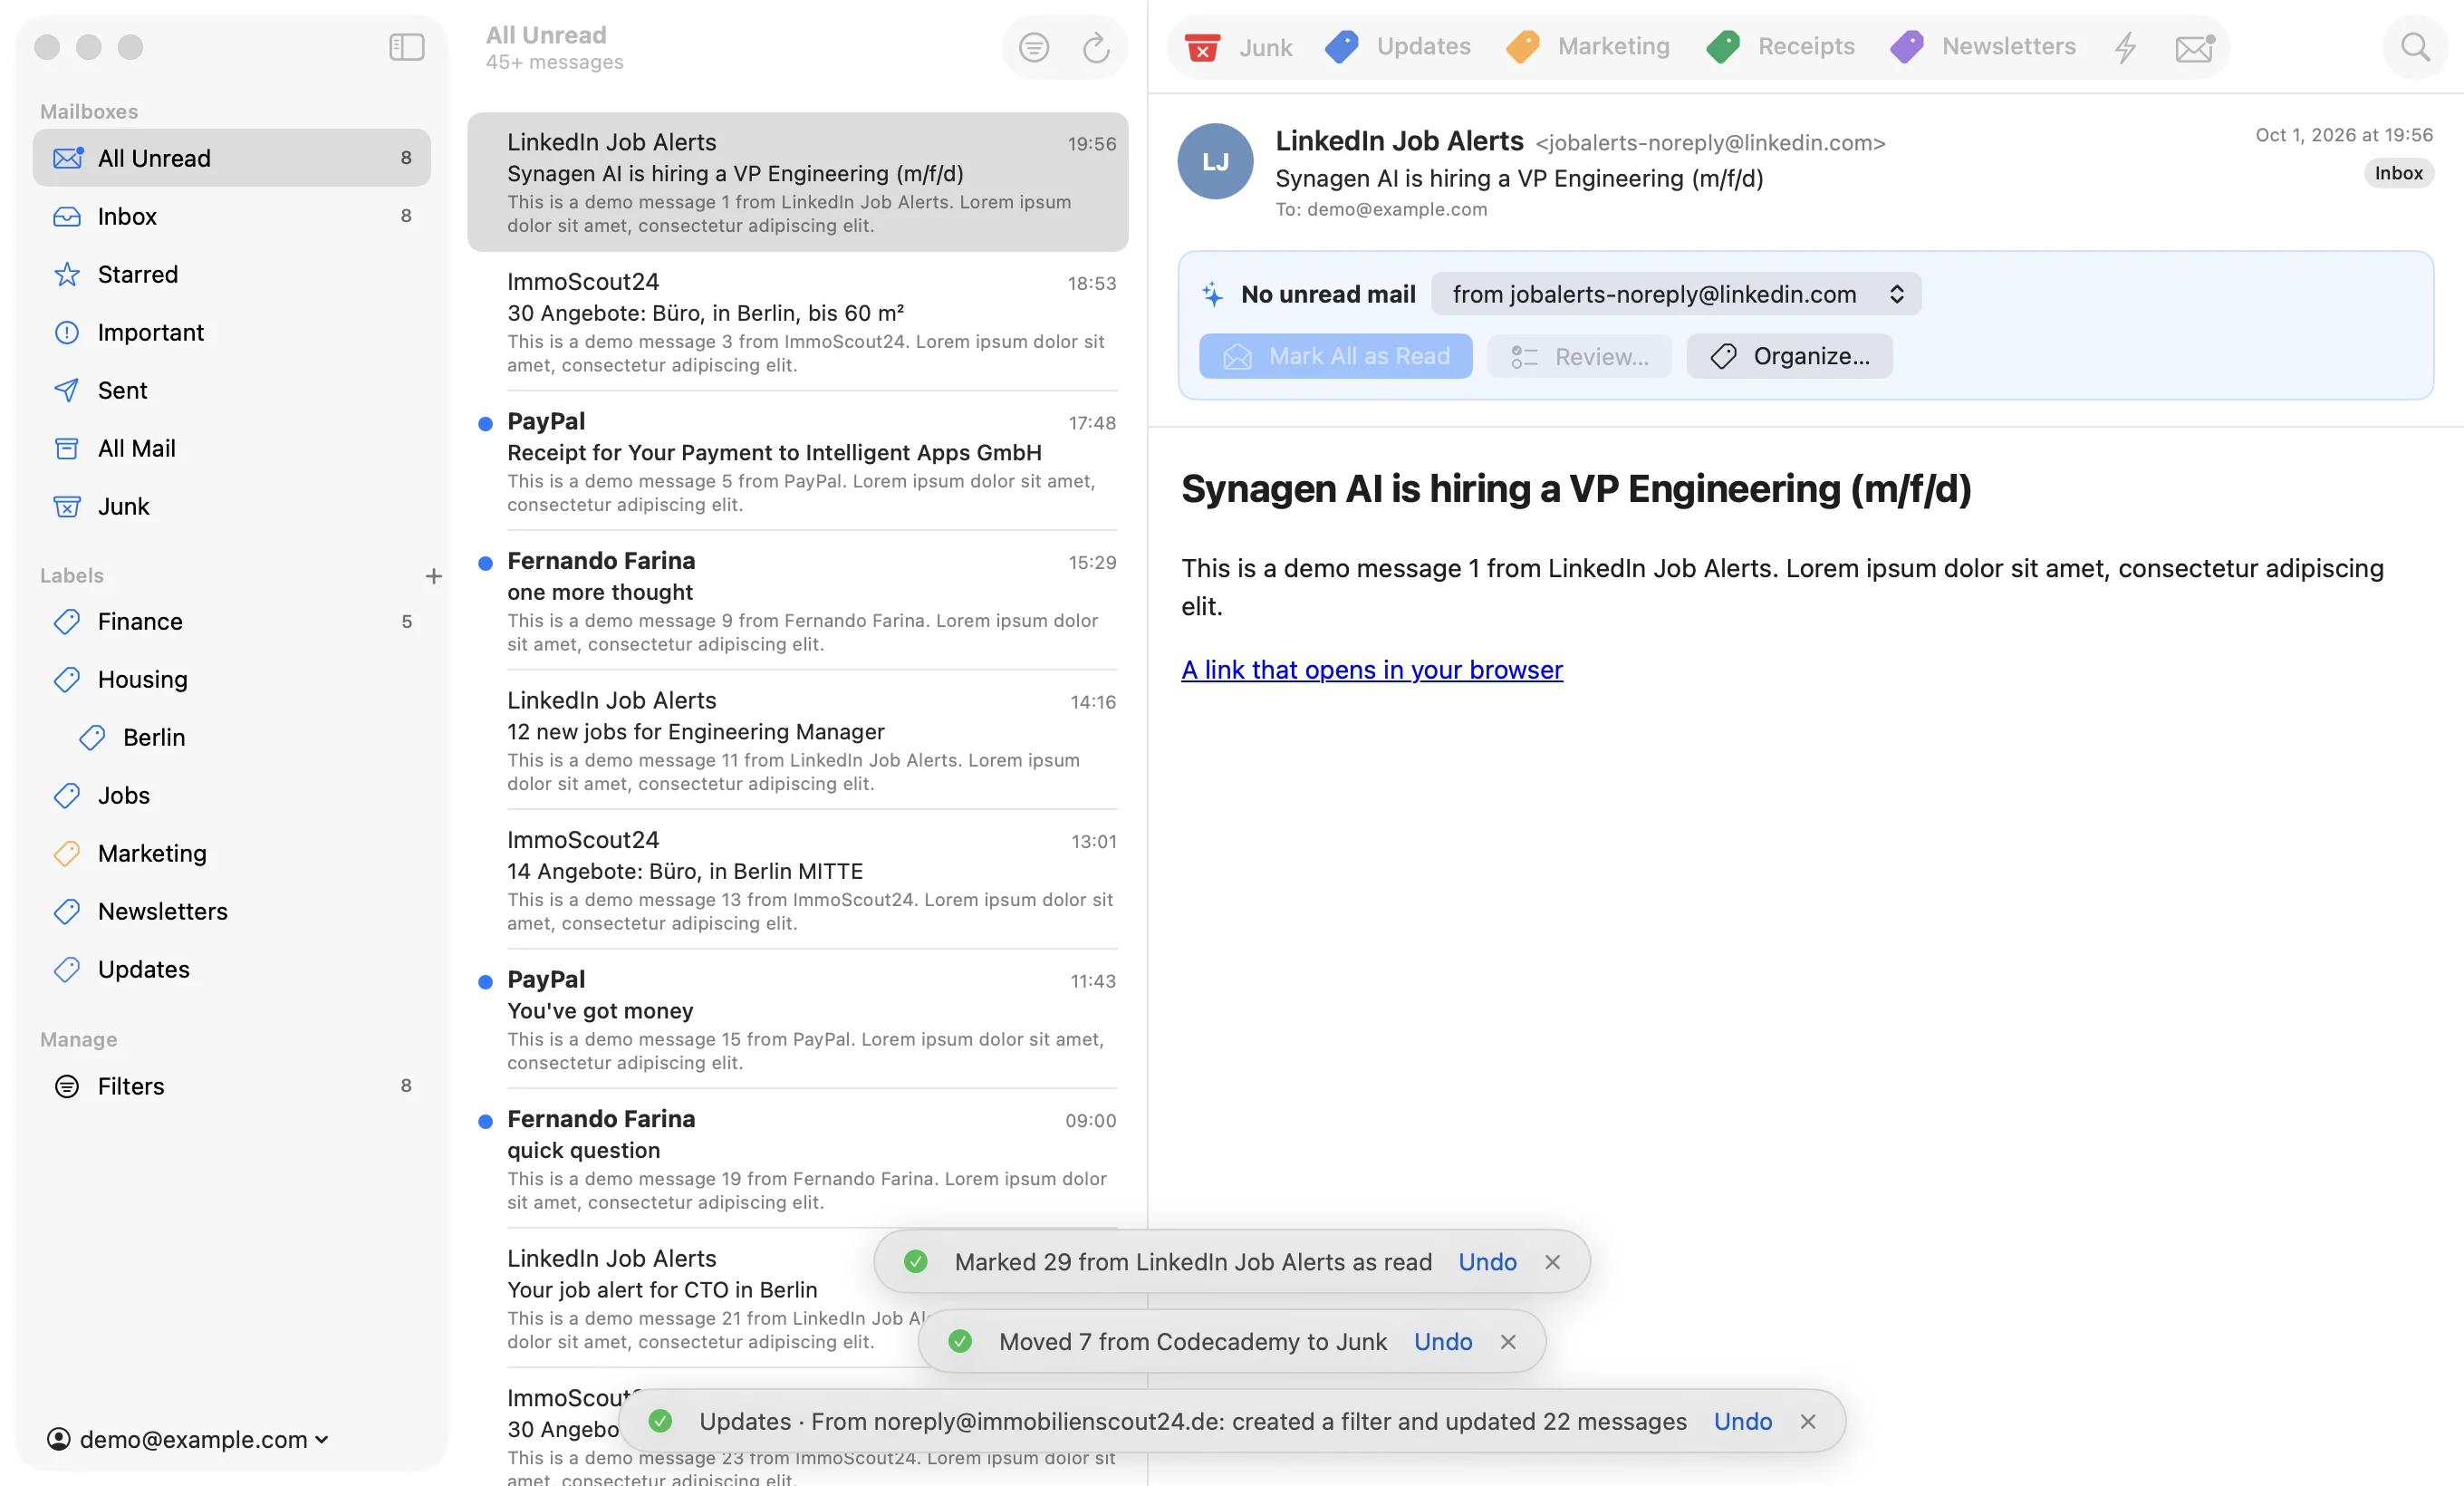Open the search magnifier icon
Viewport: 2464px width, 1486px height.
point(2415,47)
